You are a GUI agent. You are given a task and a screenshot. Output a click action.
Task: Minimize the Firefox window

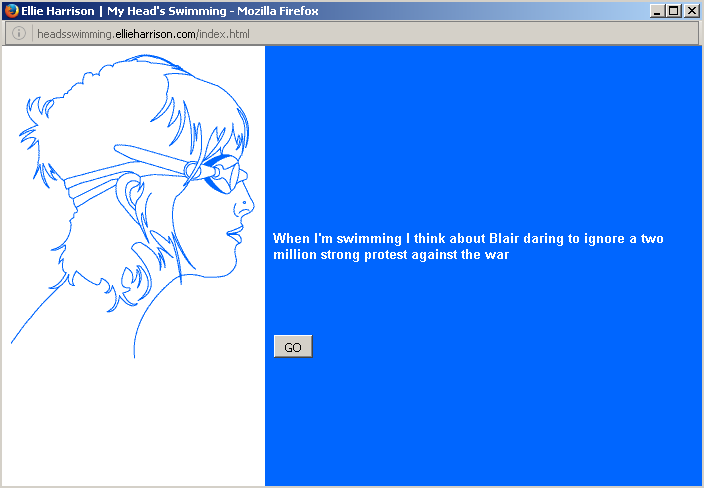tap(657, 11)
